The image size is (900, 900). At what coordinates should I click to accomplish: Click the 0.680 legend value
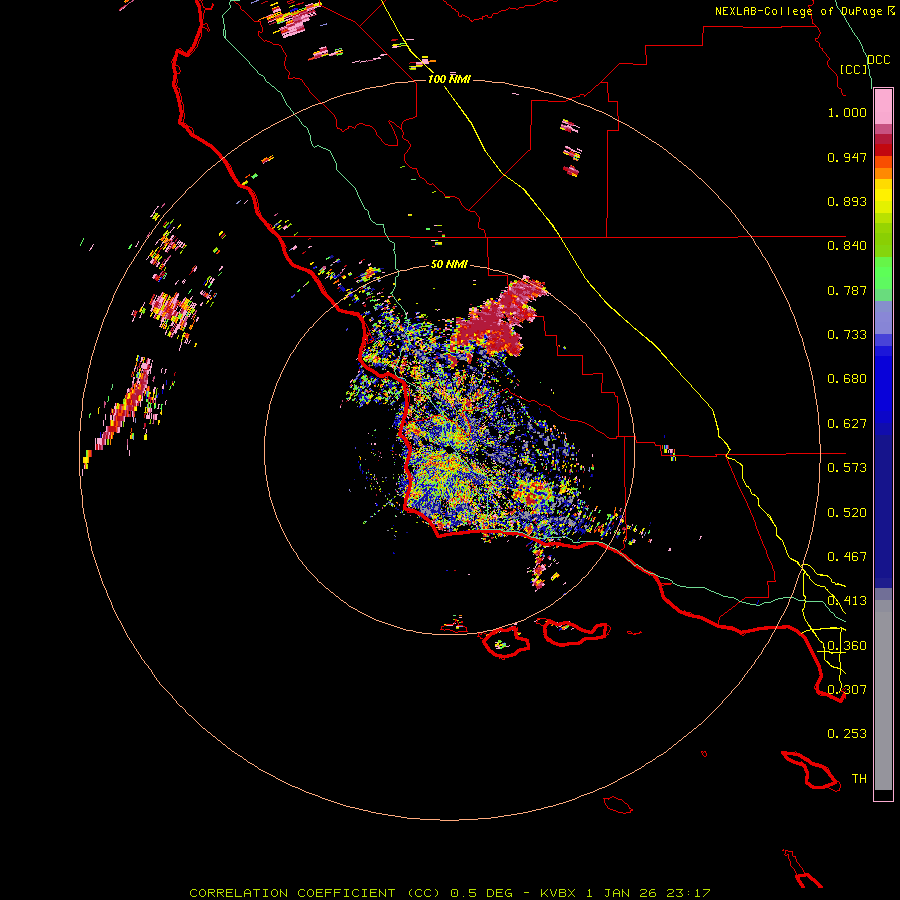click(x=847, y=379)
